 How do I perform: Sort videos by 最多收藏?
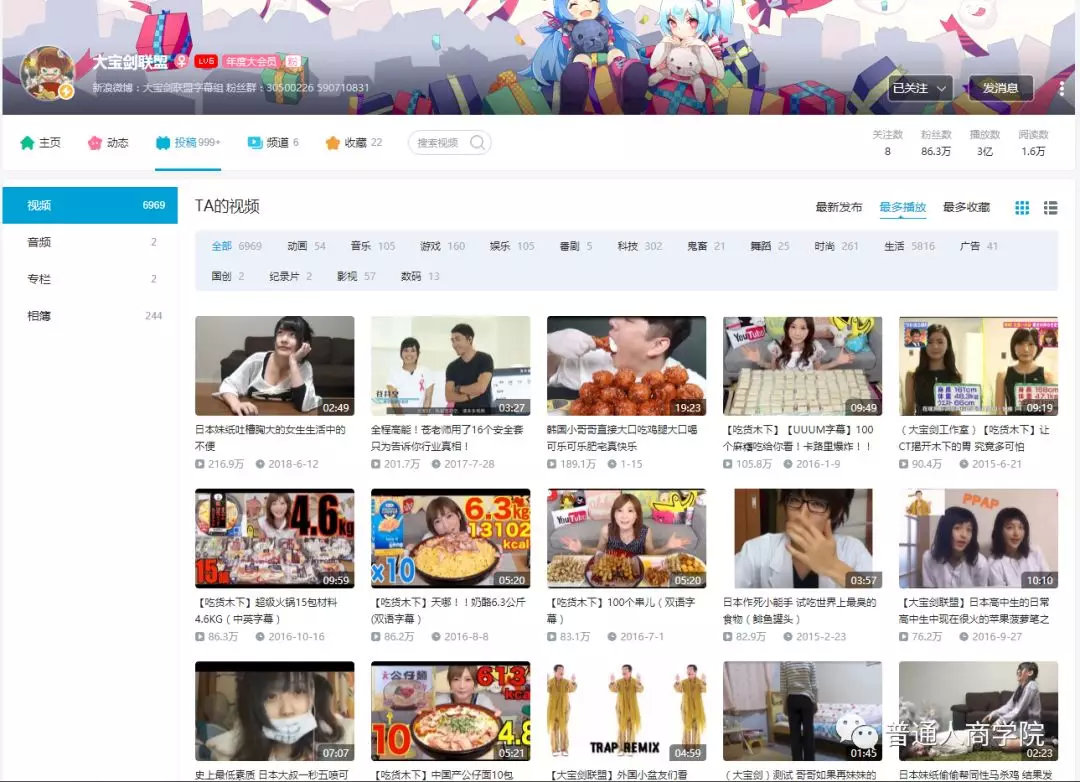point(966,207)
